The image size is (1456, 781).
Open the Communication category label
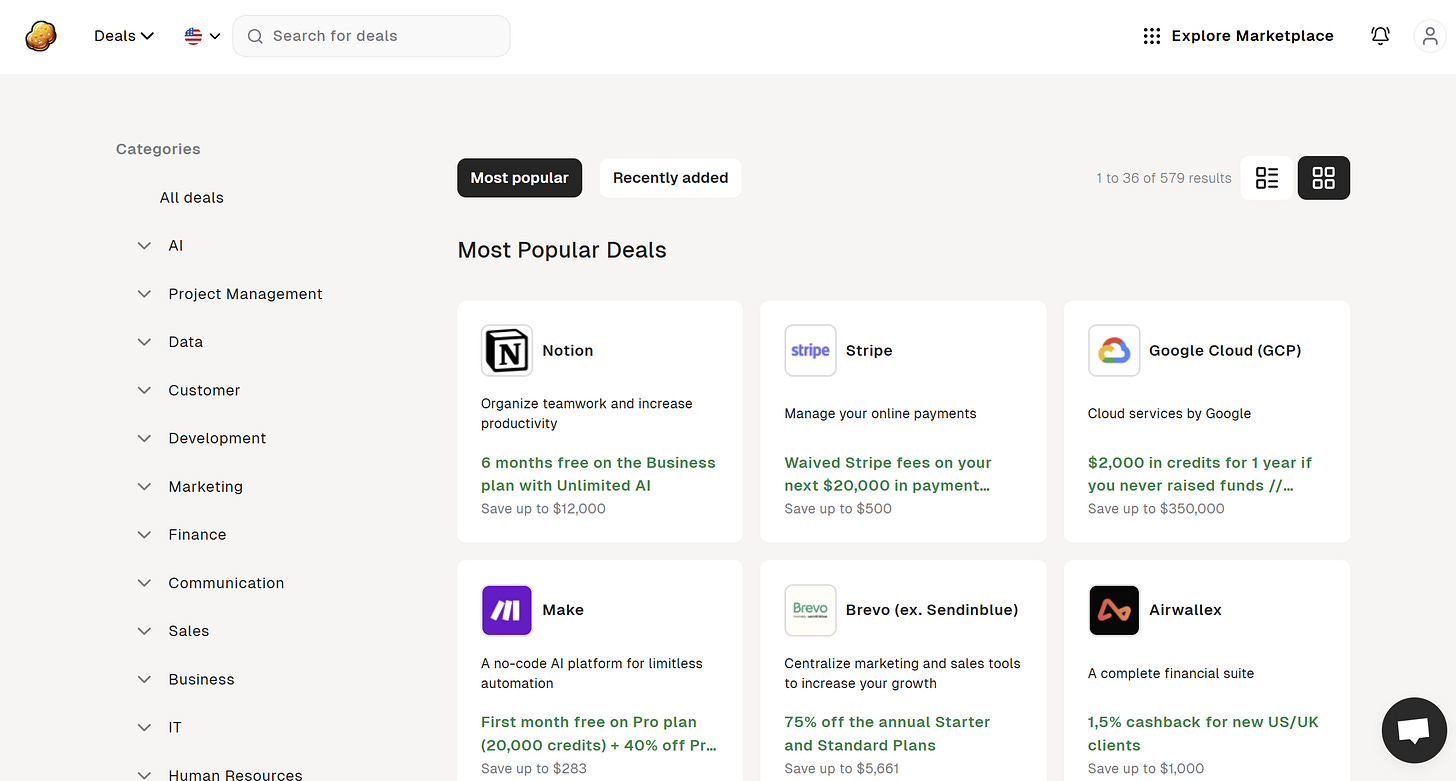coord(226,583)
